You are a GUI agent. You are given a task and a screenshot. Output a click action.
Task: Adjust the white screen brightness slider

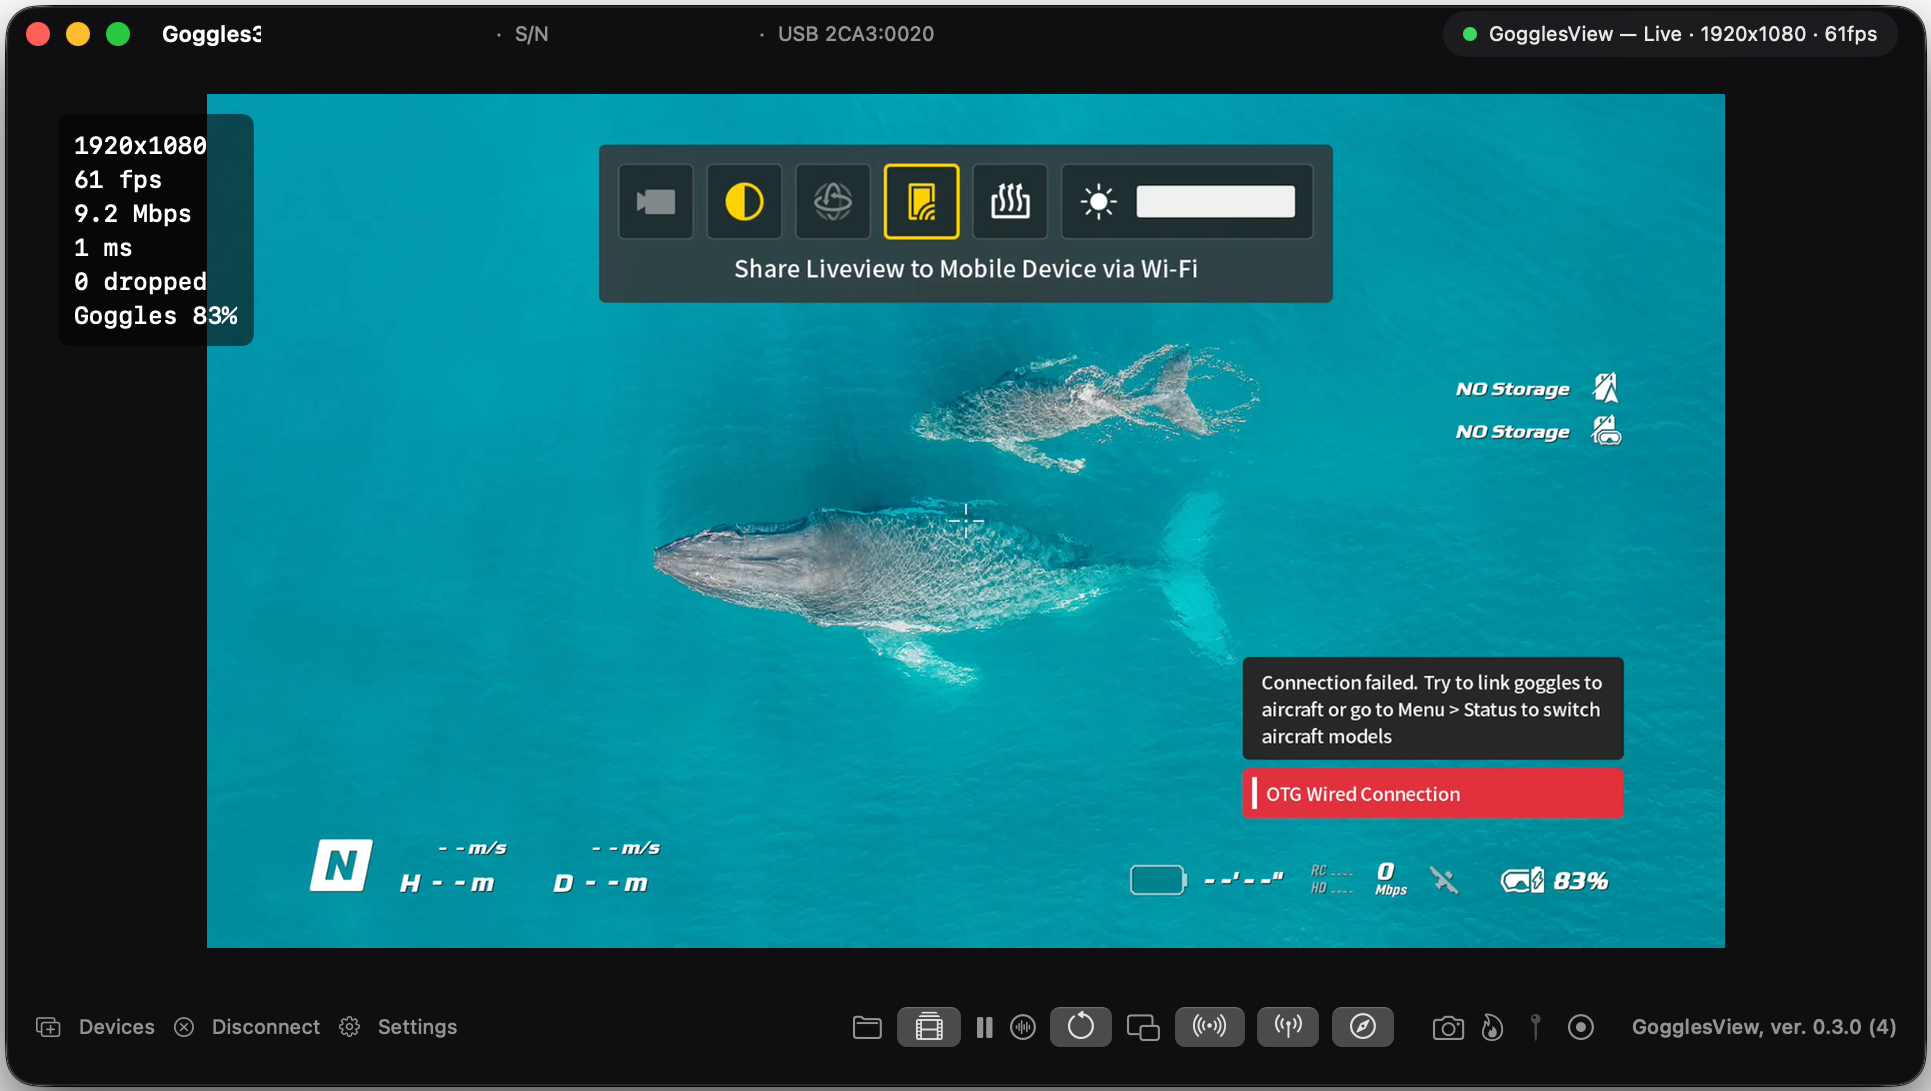coord(1215,202)
